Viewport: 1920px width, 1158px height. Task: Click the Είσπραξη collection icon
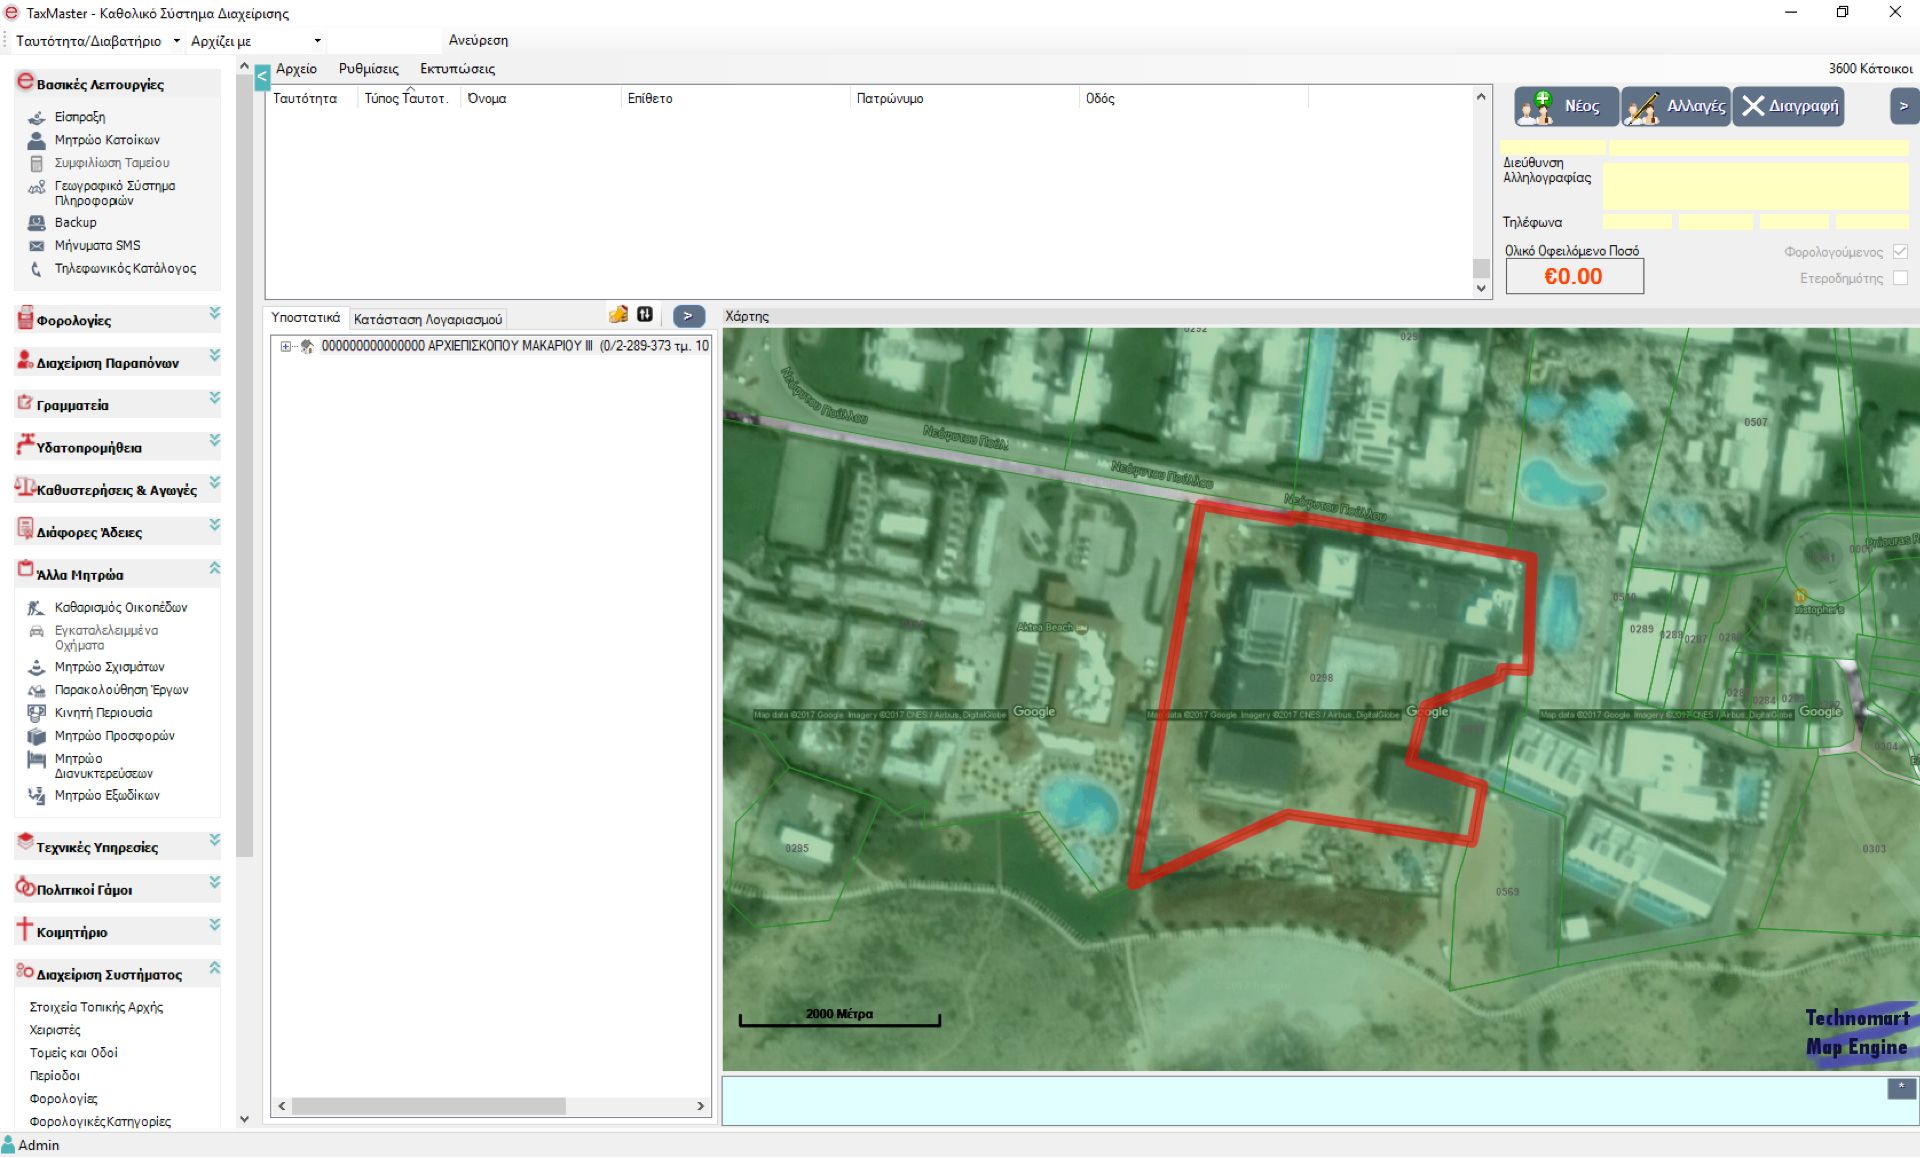37,117
